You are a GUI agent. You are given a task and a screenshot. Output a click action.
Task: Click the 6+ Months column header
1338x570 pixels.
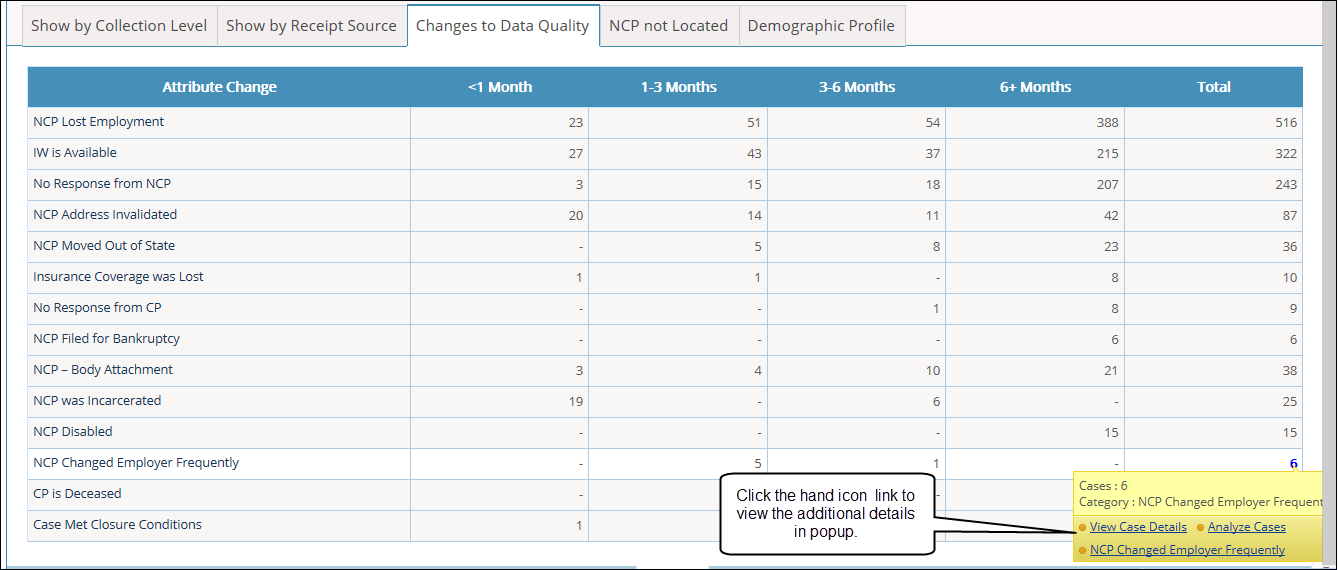(1035, 87)
